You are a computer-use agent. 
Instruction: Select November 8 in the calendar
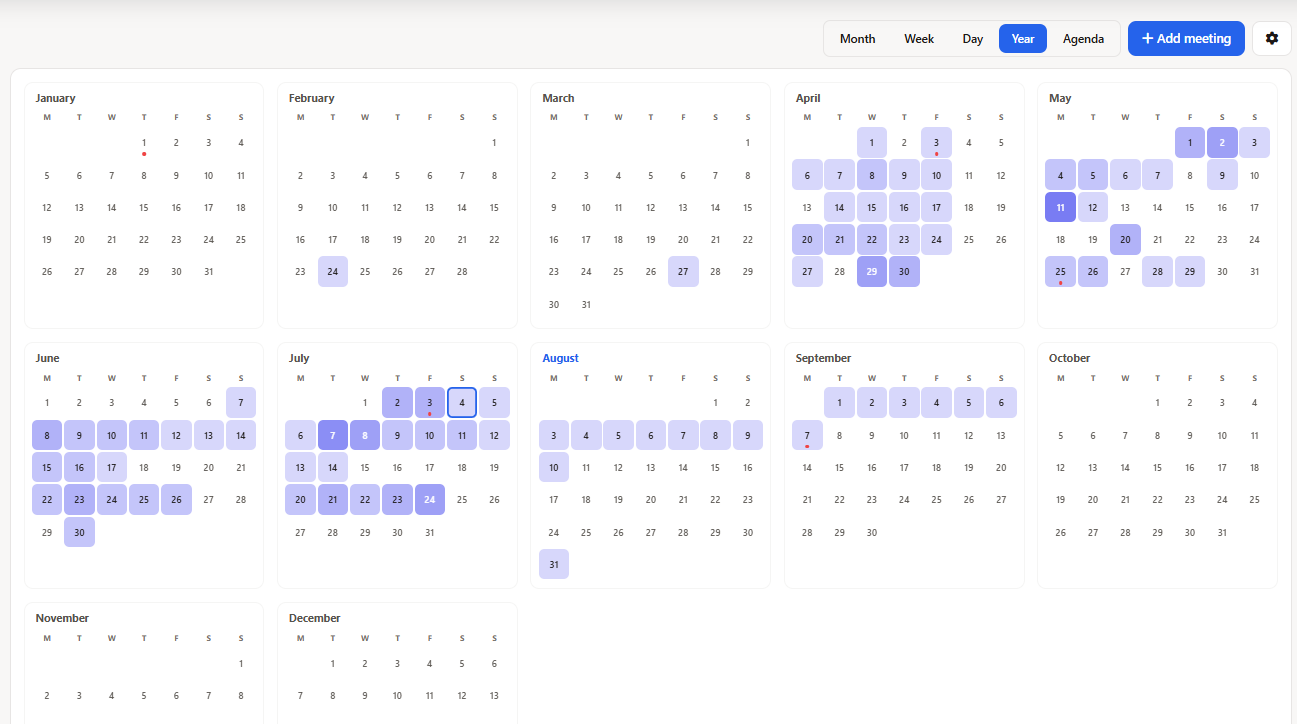(x=241, y=695)
